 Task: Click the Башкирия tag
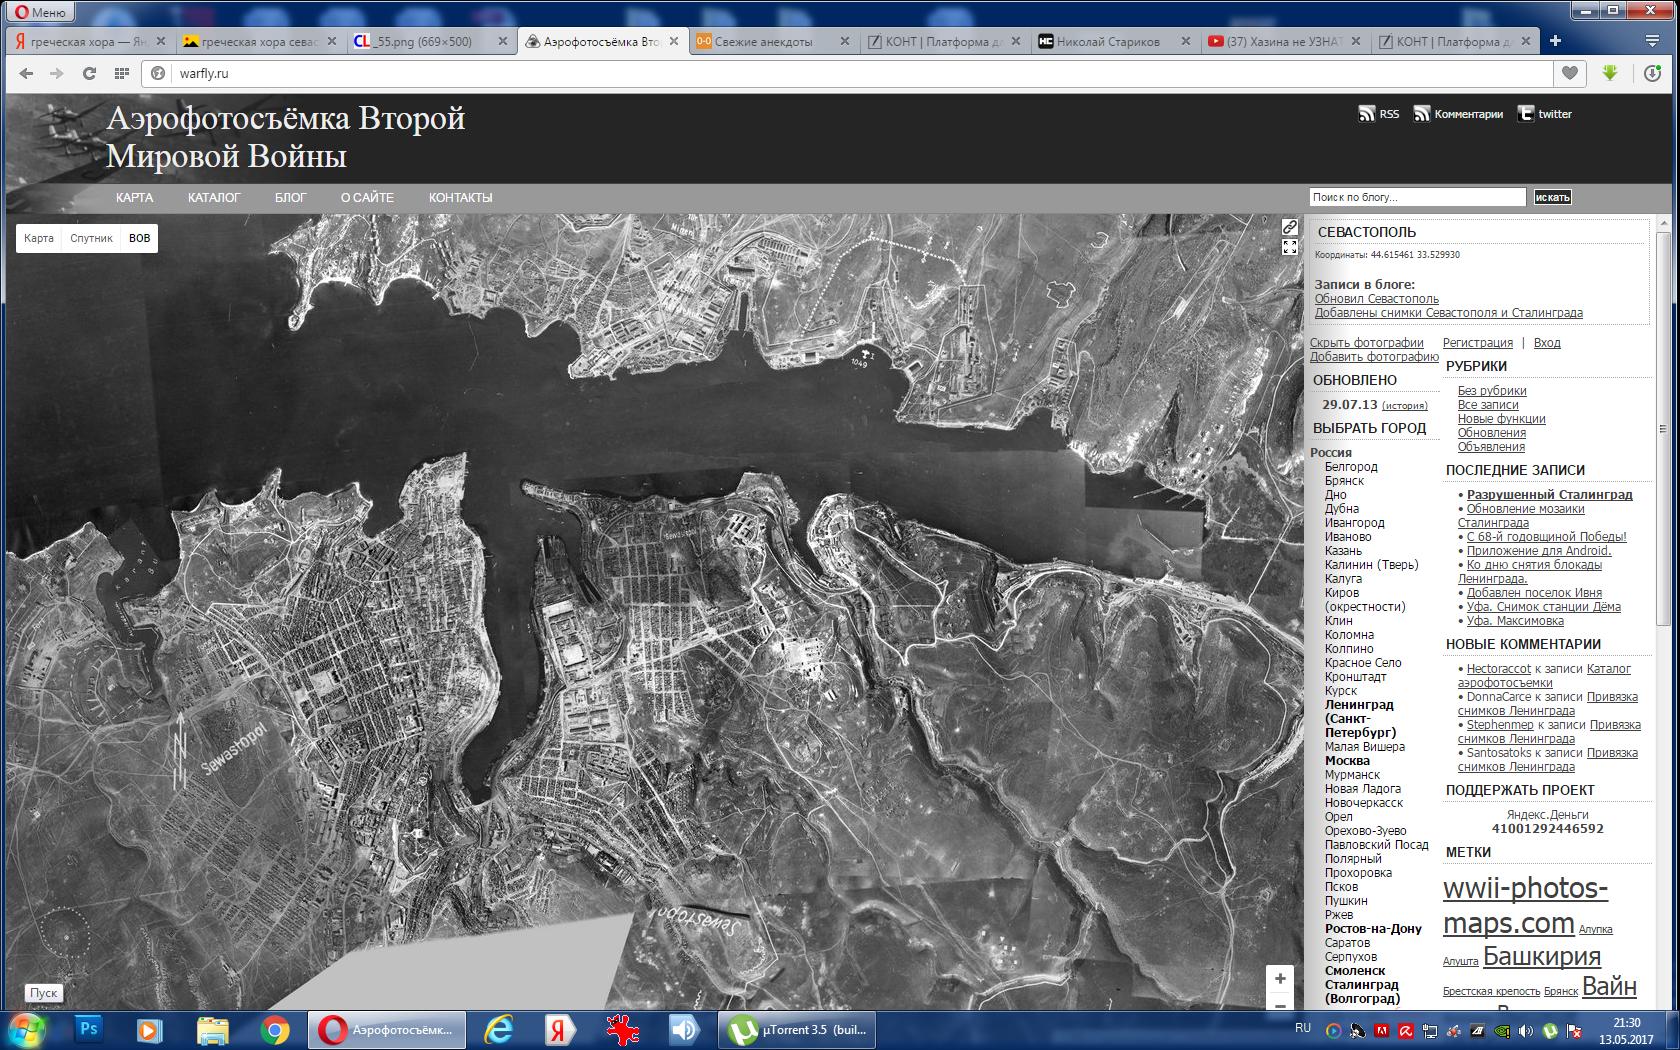point(1541,956)
